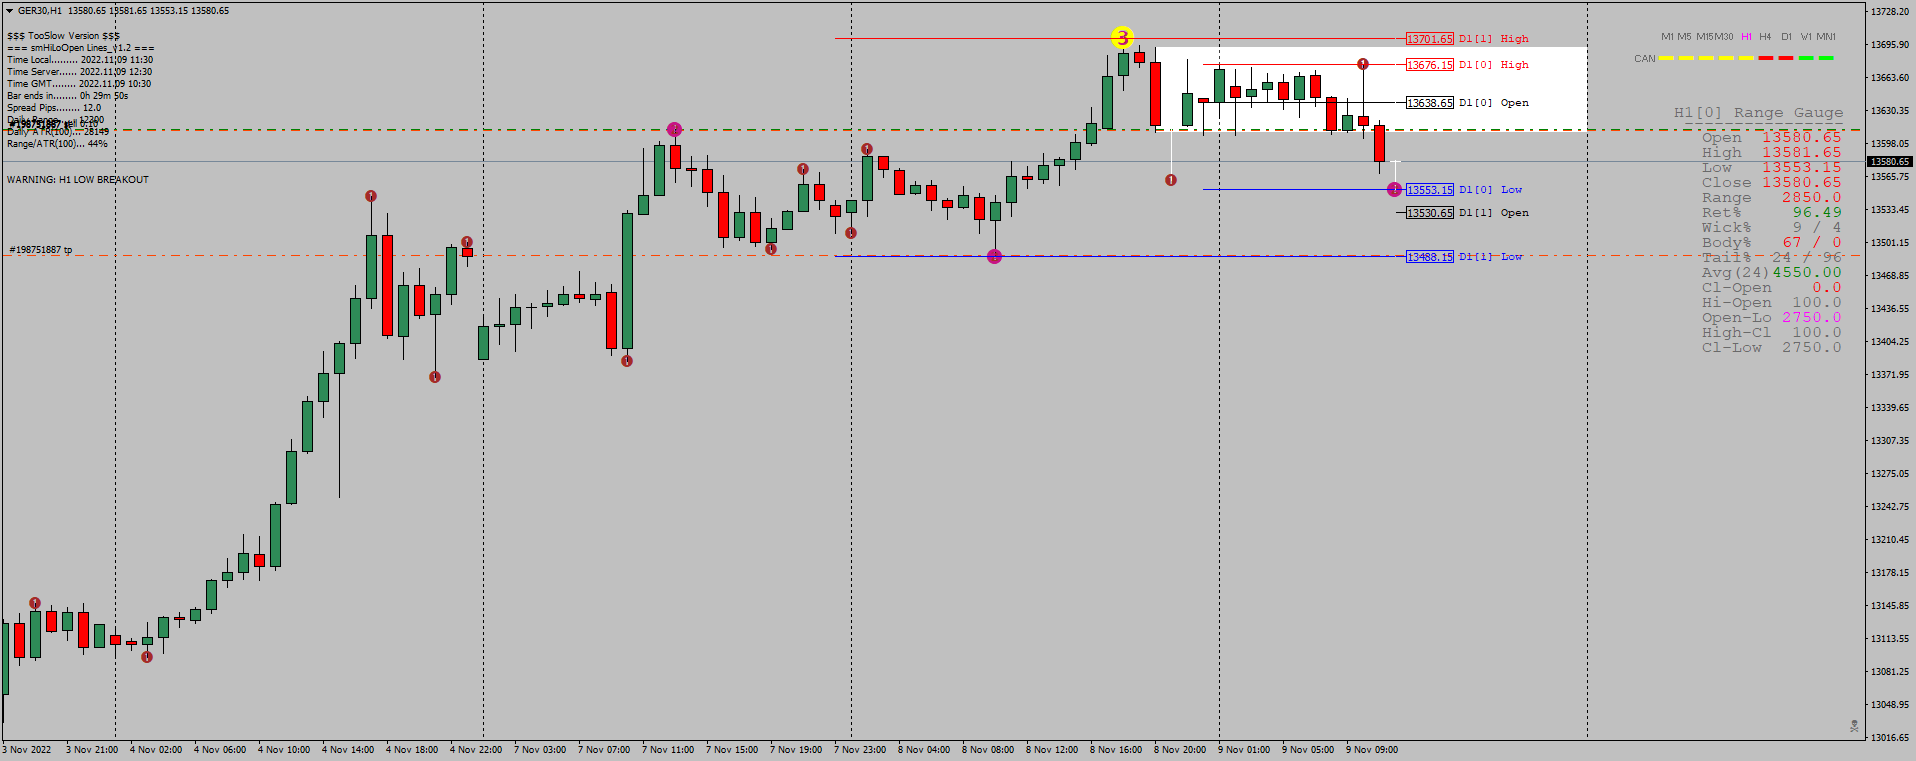The height and width of the screenshot is (761, 1916).
Task: Click the Time Server line
Action: point(80,72)
